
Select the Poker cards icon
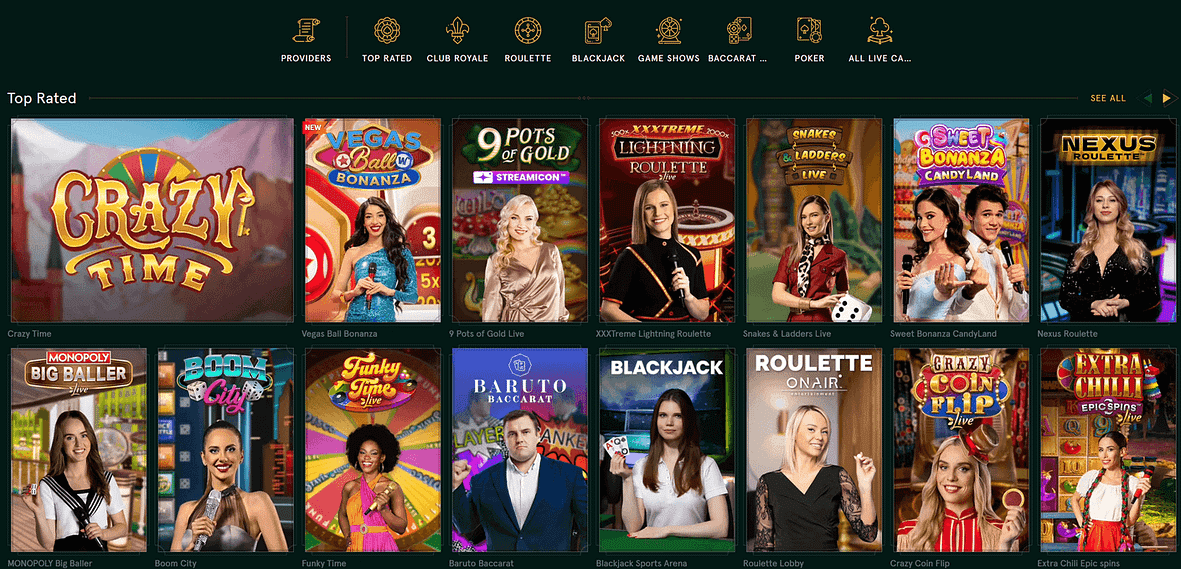tap(809, 31)
